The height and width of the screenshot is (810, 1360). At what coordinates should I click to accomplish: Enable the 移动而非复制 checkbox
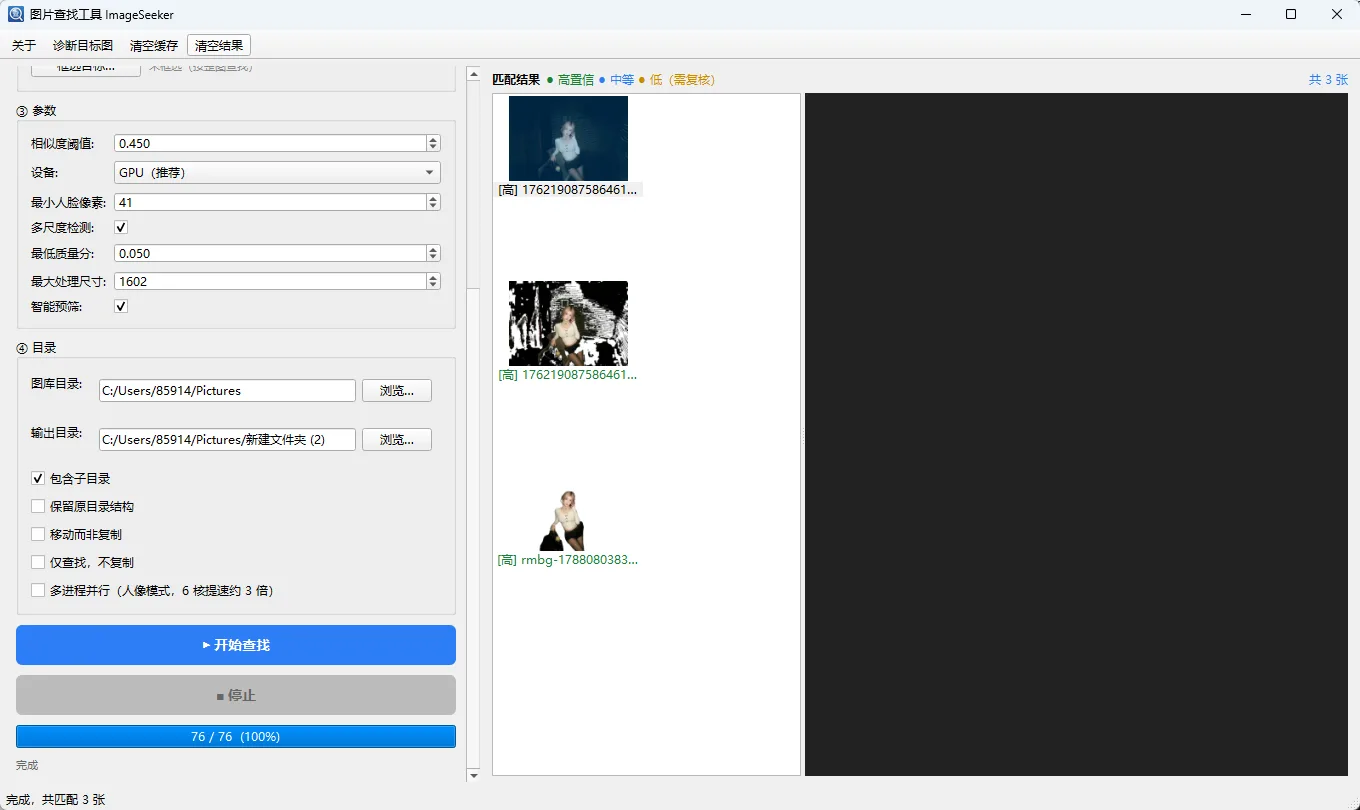[x=38, y=534]
